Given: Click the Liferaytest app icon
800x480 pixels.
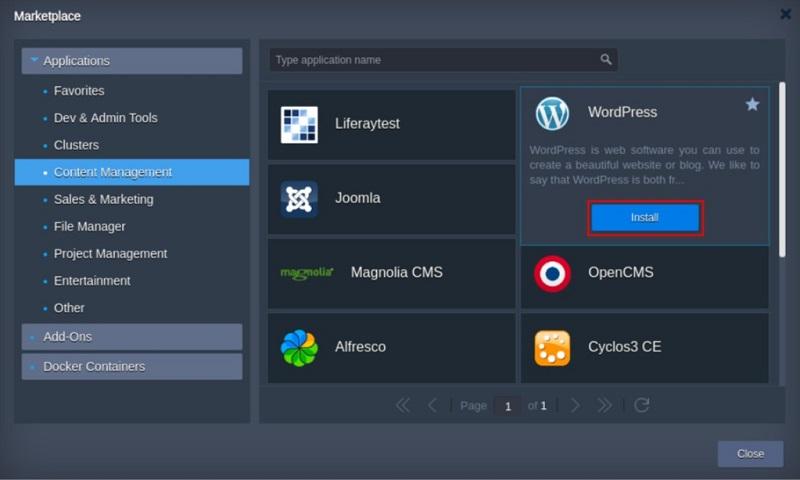Looking at the screenshot, I should click(x=299, y=124).
